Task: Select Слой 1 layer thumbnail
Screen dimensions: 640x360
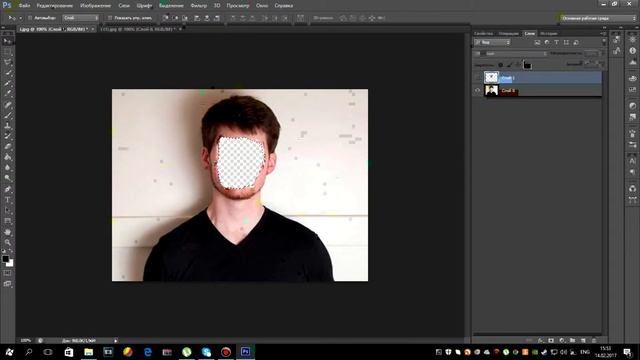Action: pos(491,78)
